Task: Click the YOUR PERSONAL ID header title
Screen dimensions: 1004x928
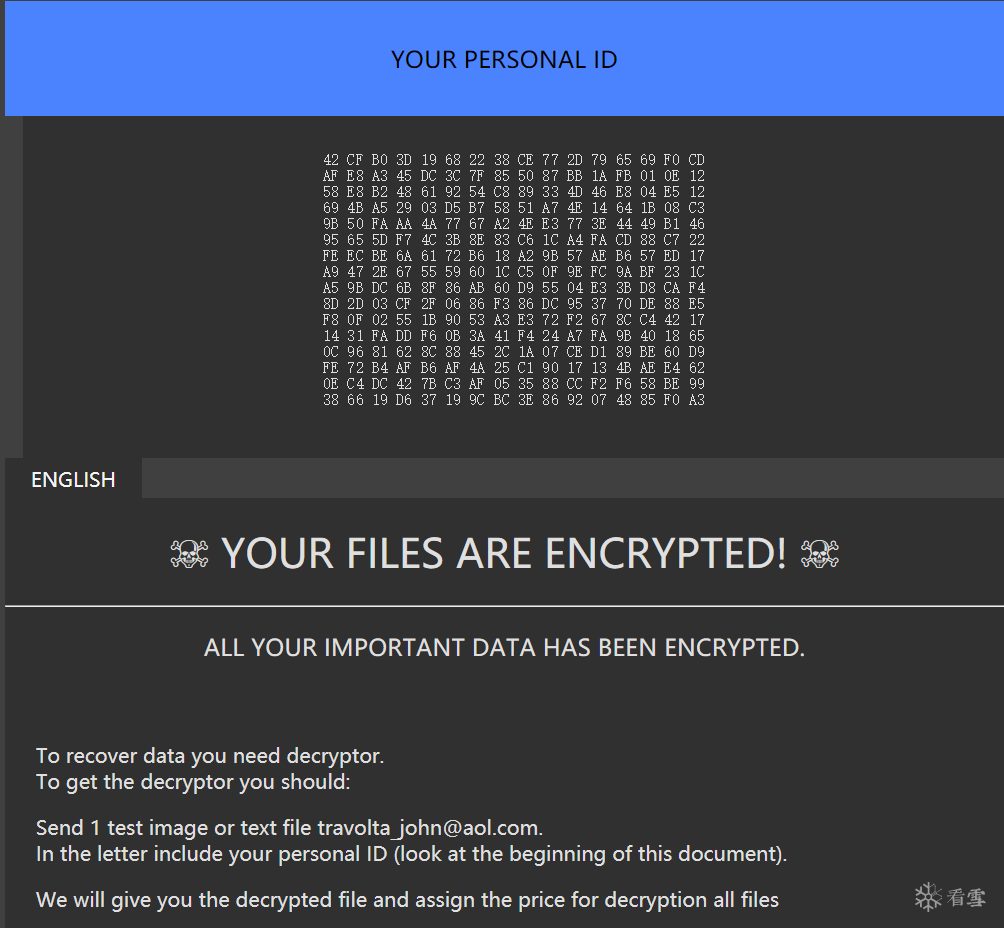Action: pyautogui.click(x=504, y=60)
